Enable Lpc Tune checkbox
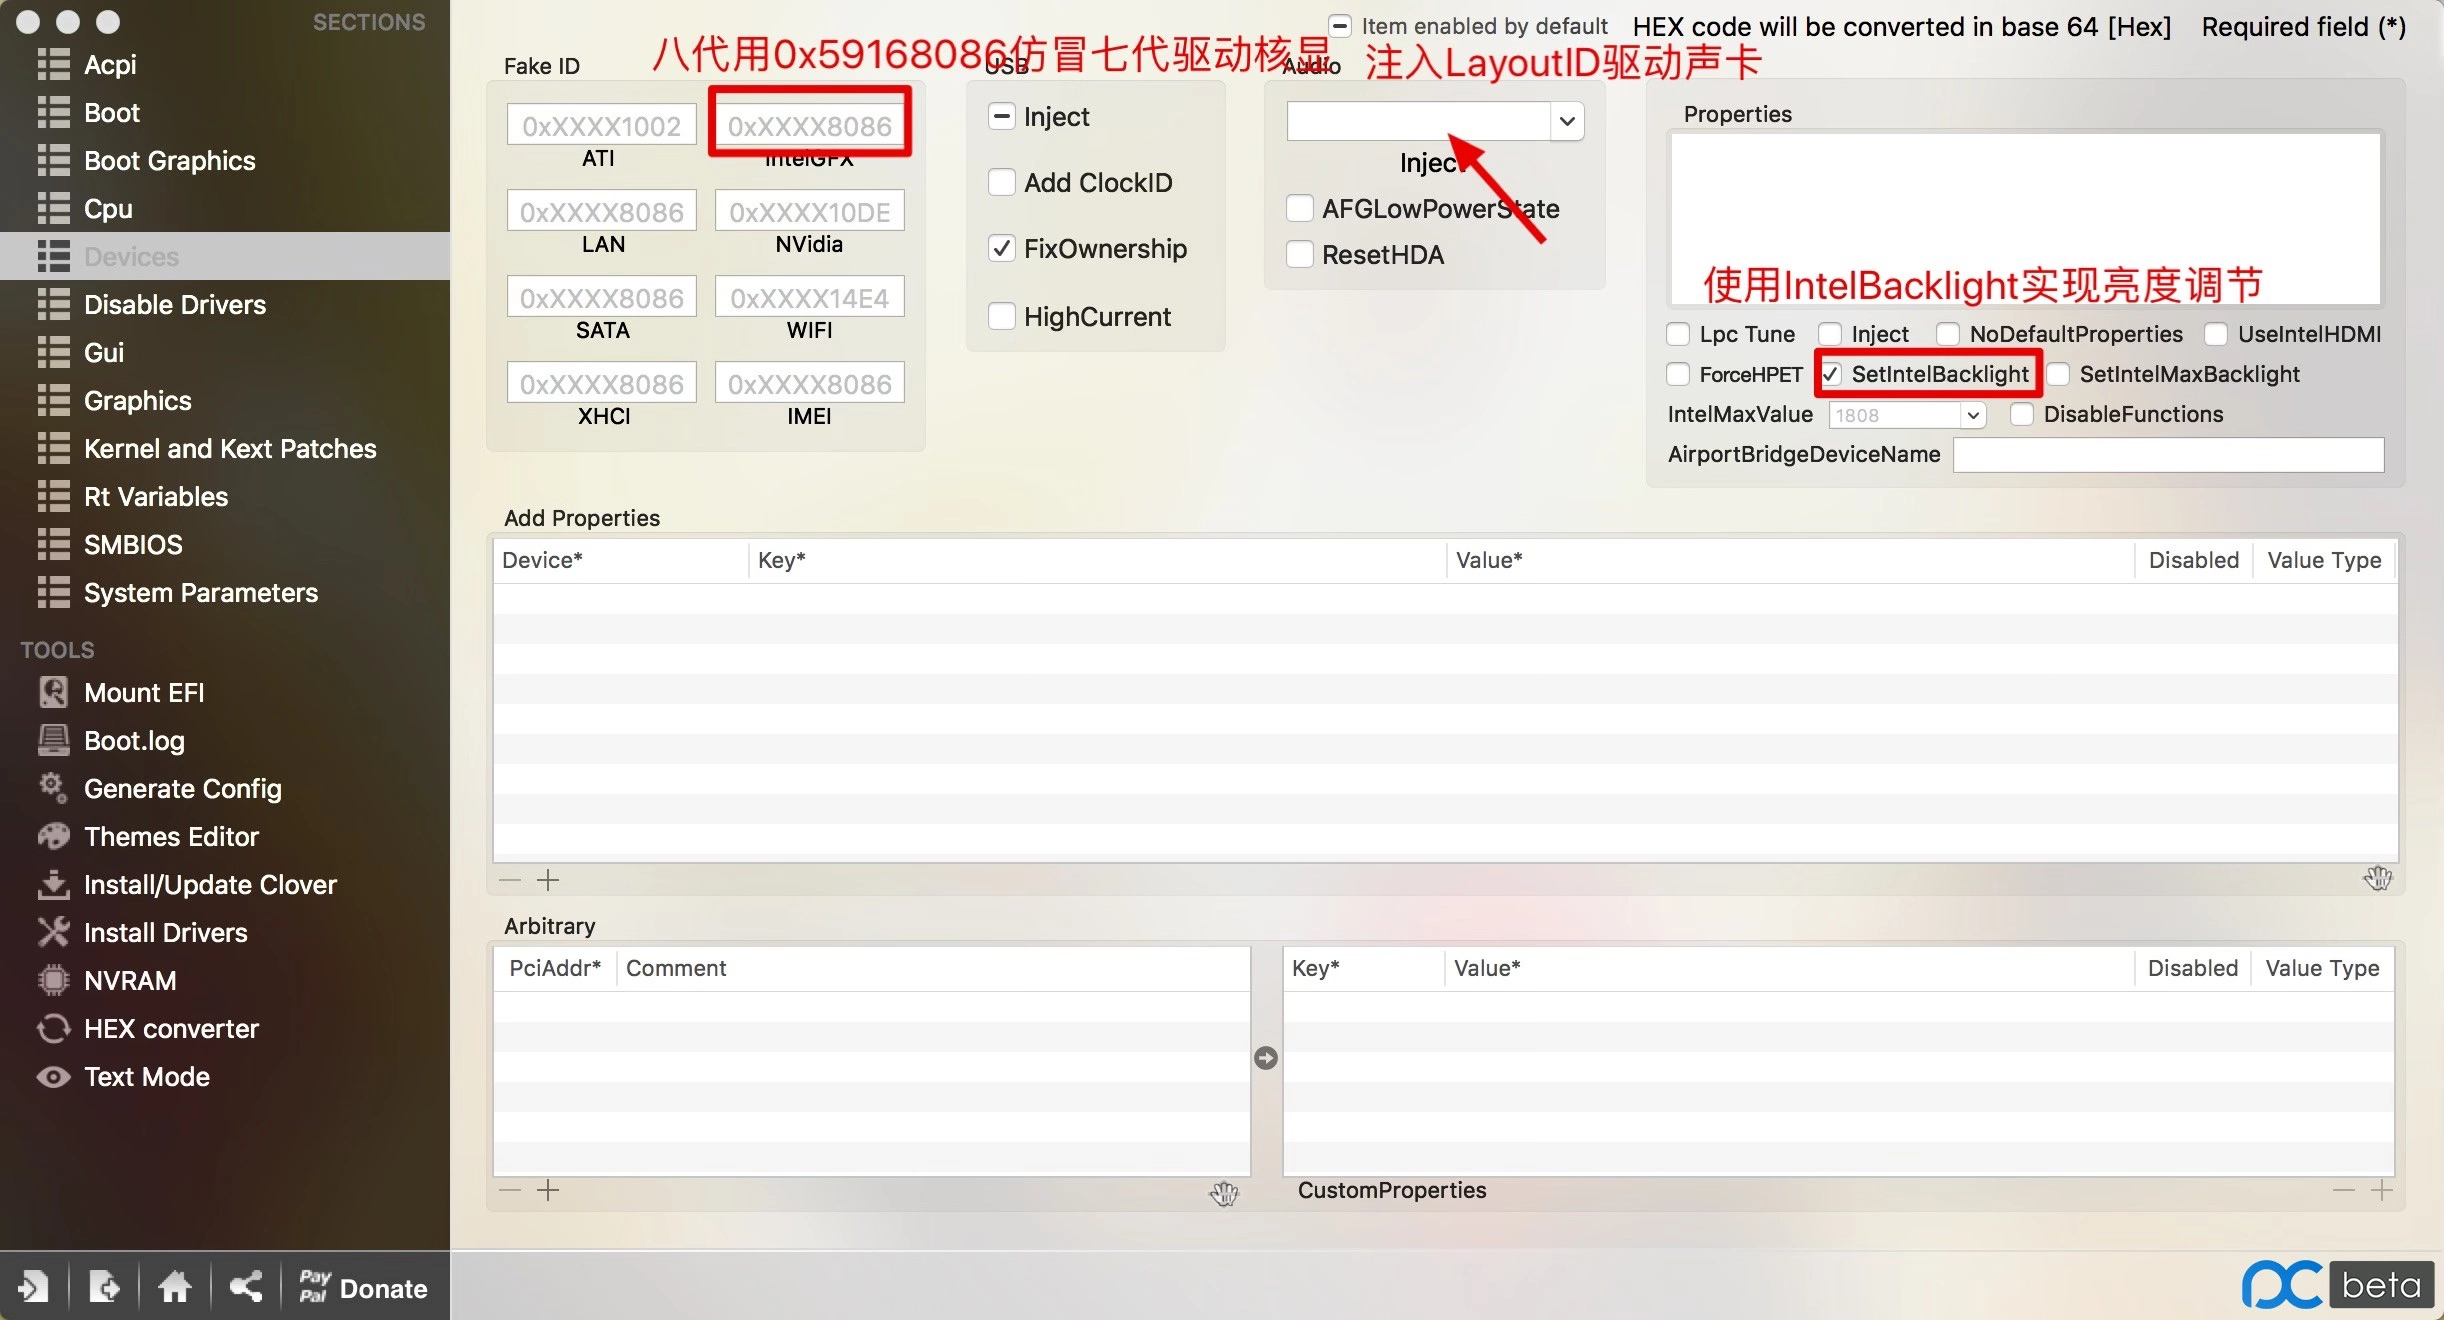This screenshot has width=2444, height=1320. click(x=1679, y=334)
